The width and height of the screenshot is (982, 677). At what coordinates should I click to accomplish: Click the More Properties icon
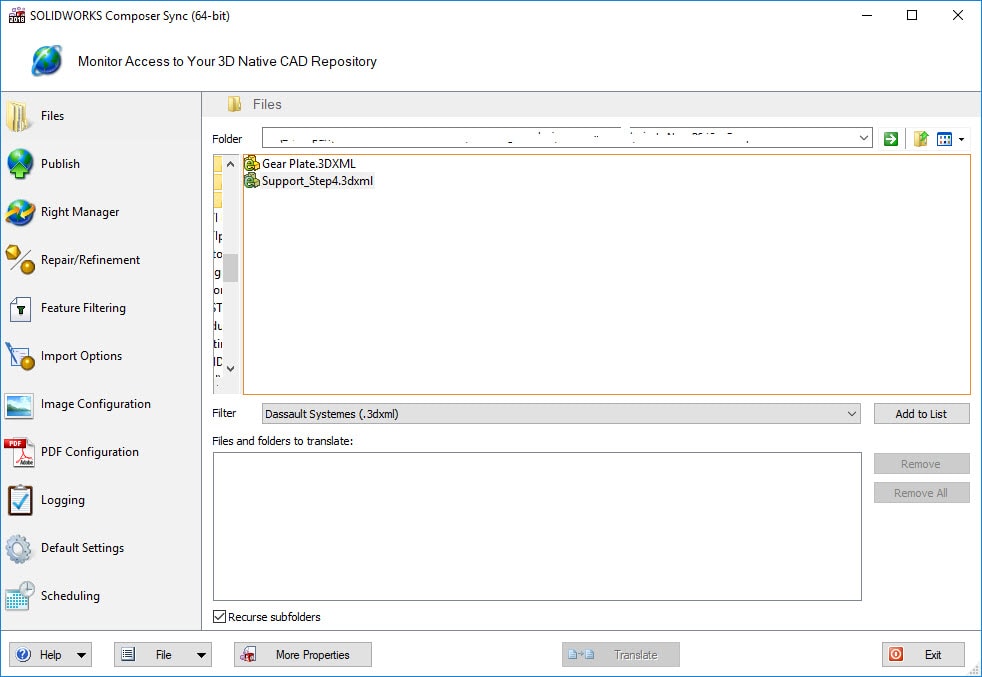[x=248, y=654]
